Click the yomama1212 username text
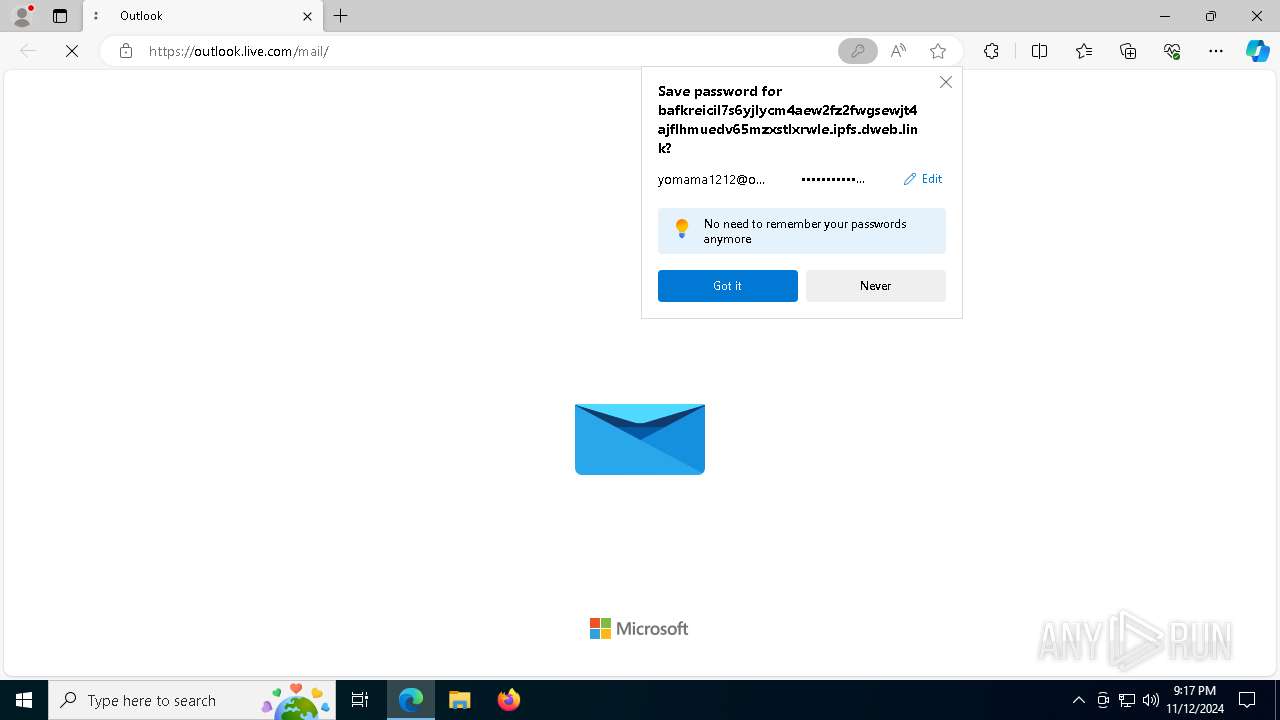This screenshot has height=720, width=1280. [x=712, y=180]
